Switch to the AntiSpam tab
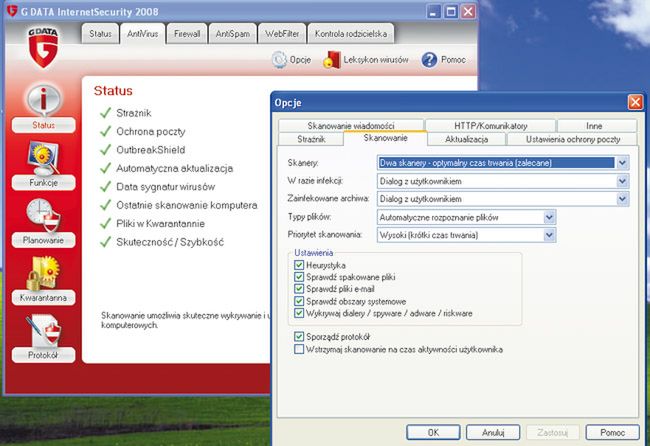Image resolution: width=650 pixels, height=446 pixels. (x=233, y=34)
